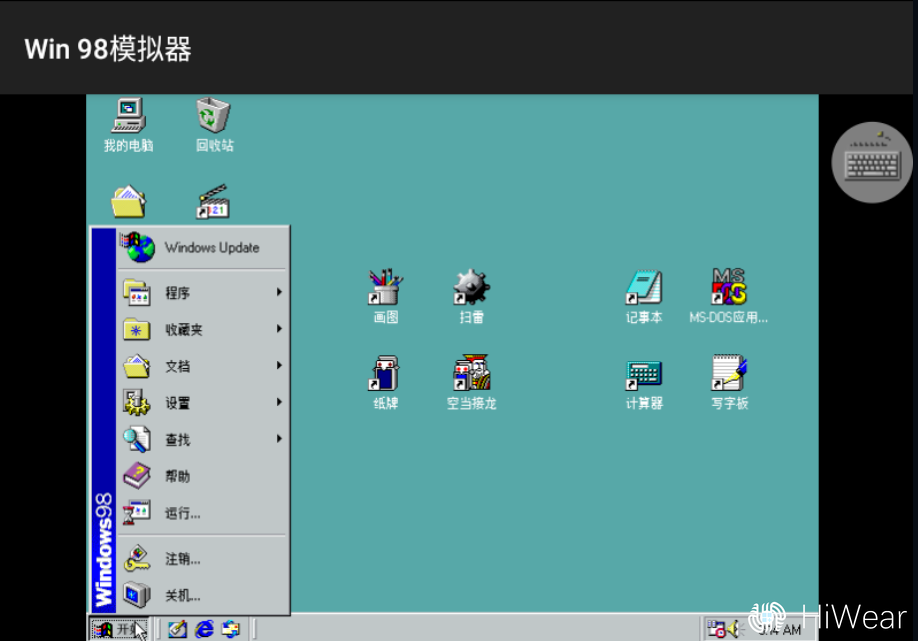Image resolution: width=918 pixels, height=641 pixels.
Task: Click Internet Explorer quick launch icon
Action: (x=205, y=629)
